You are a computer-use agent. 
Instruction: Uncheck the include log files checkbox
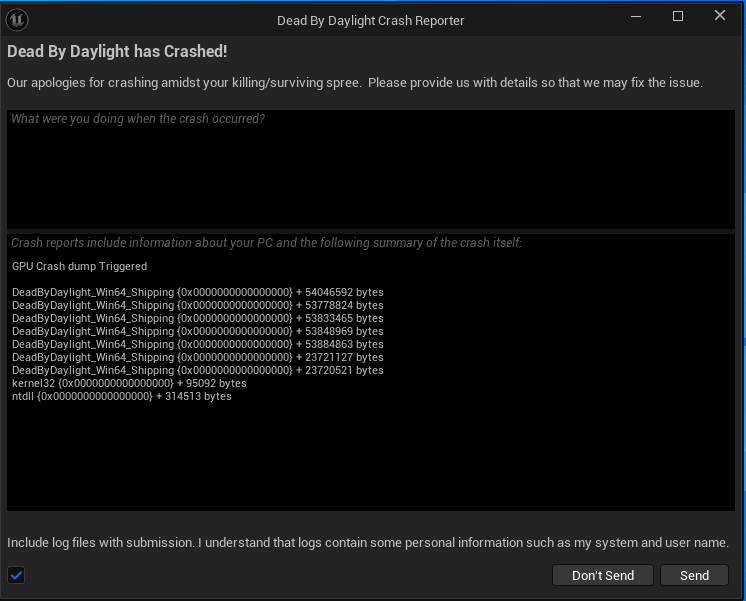(16, 575)
